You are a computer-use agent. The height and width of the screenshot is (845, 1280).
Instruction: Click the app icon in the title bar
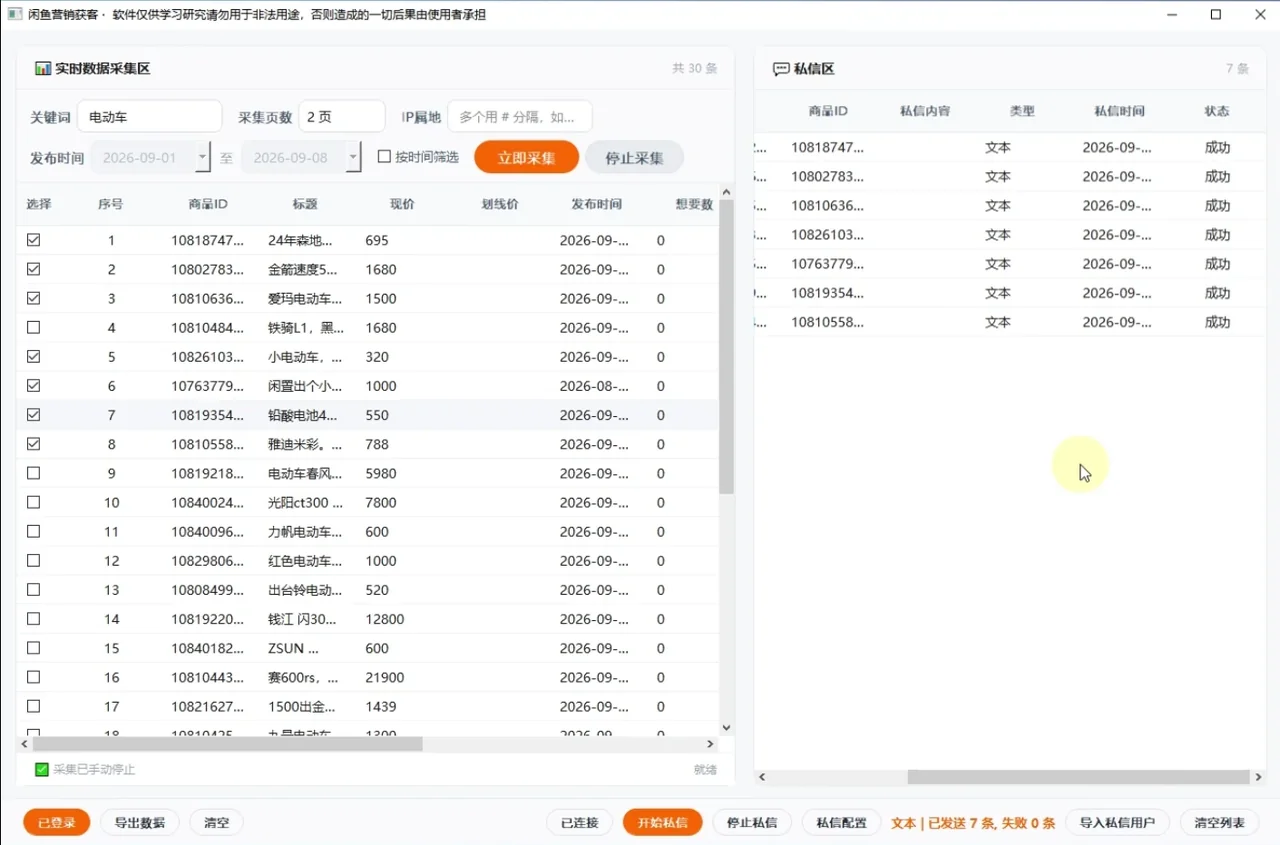point(14,14)
